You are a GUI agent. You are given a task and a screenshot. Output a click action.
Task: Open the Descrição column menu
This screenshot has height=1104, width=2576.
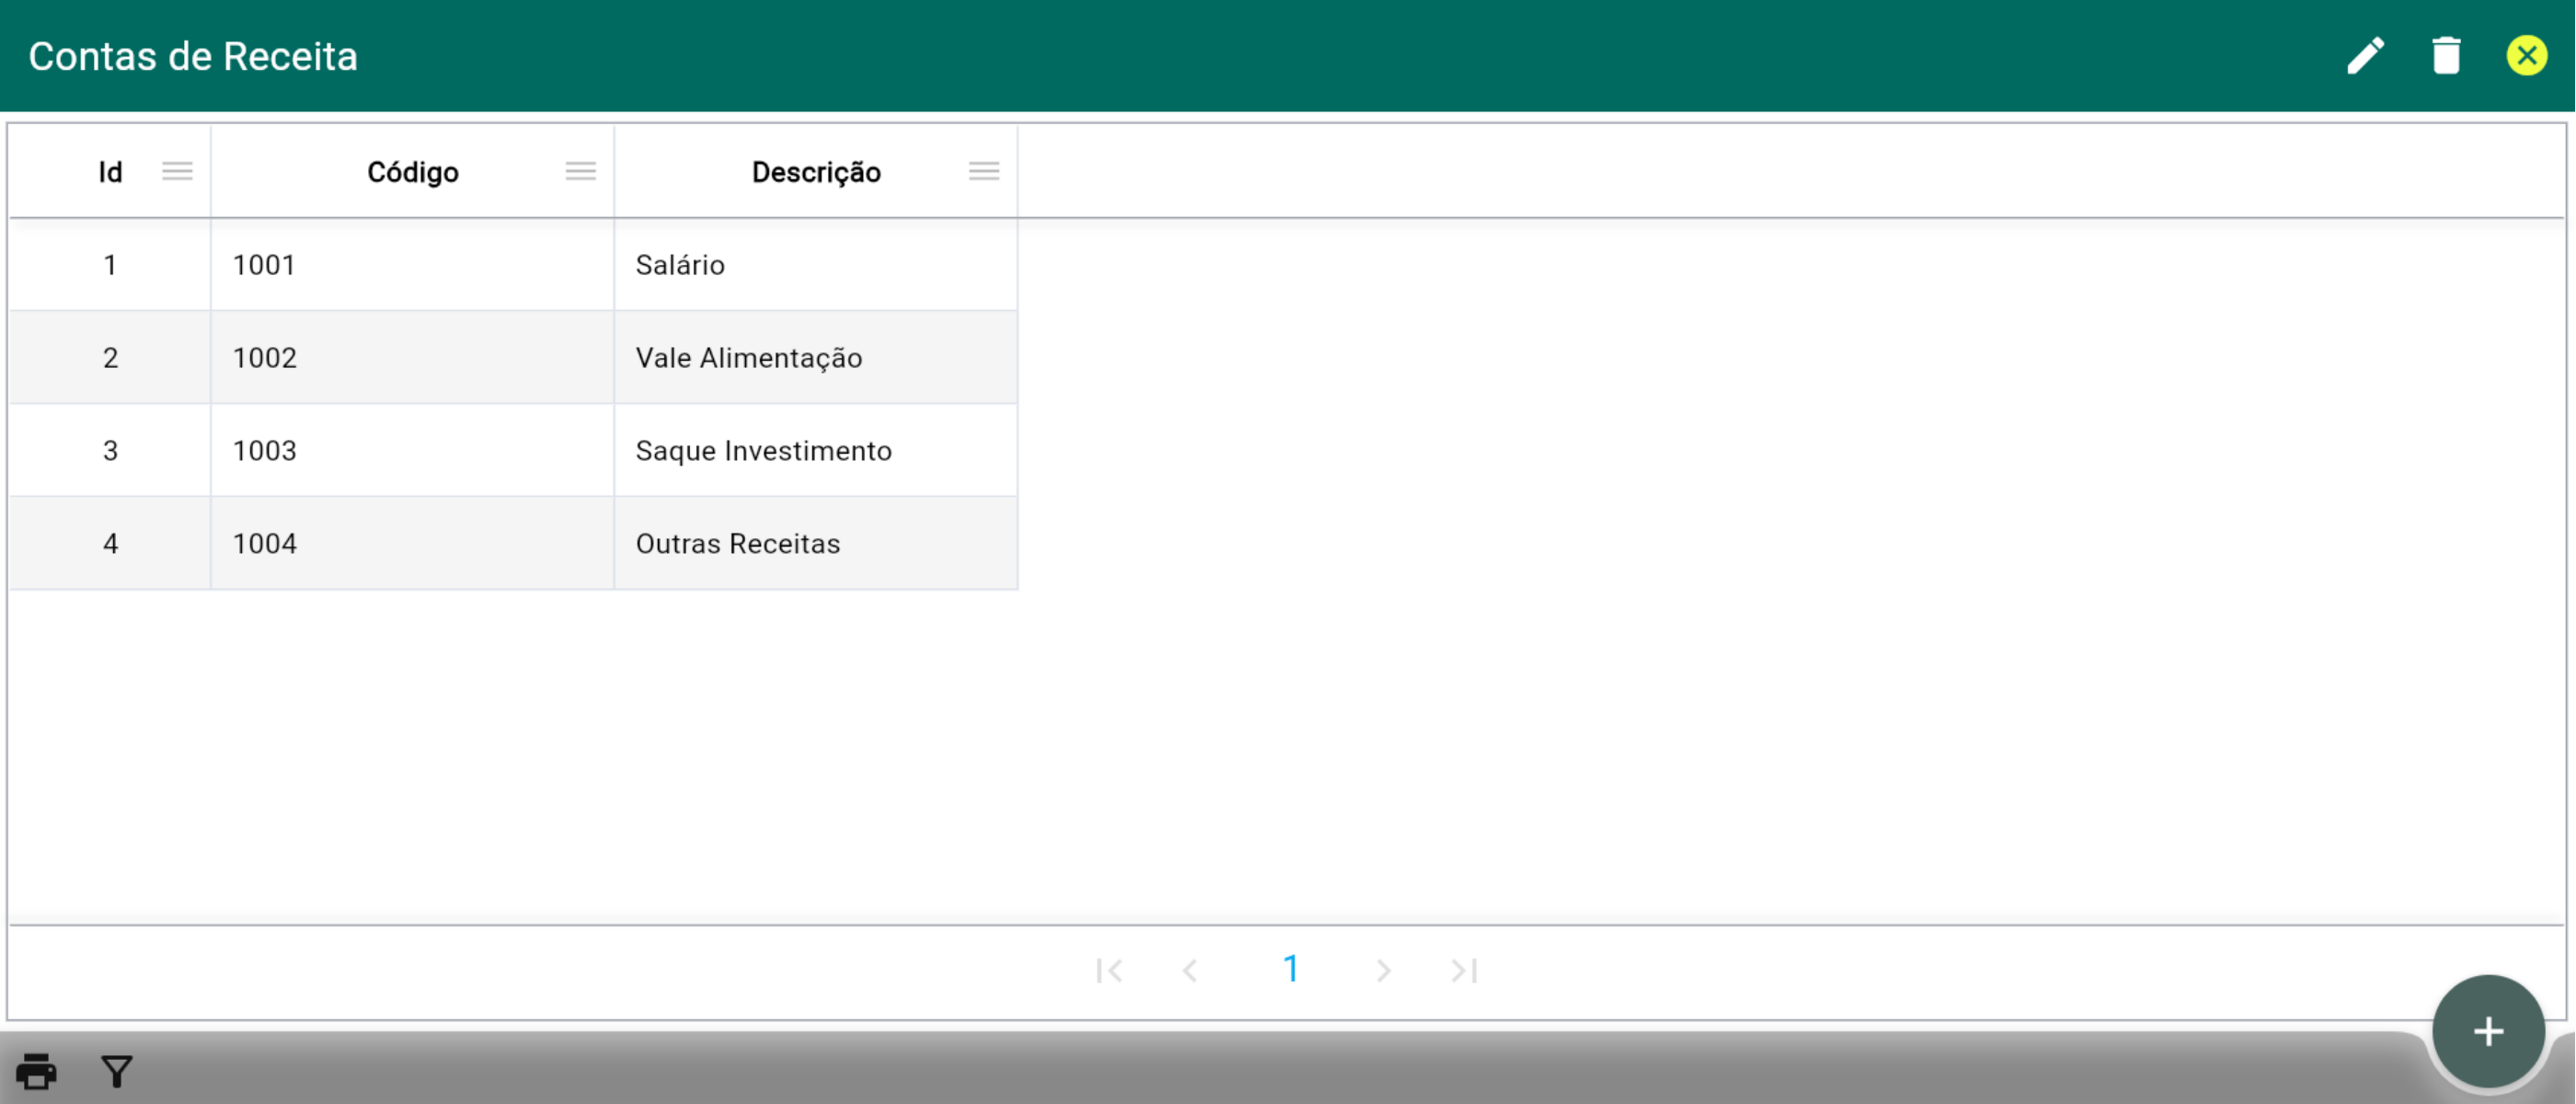(983, 171)
